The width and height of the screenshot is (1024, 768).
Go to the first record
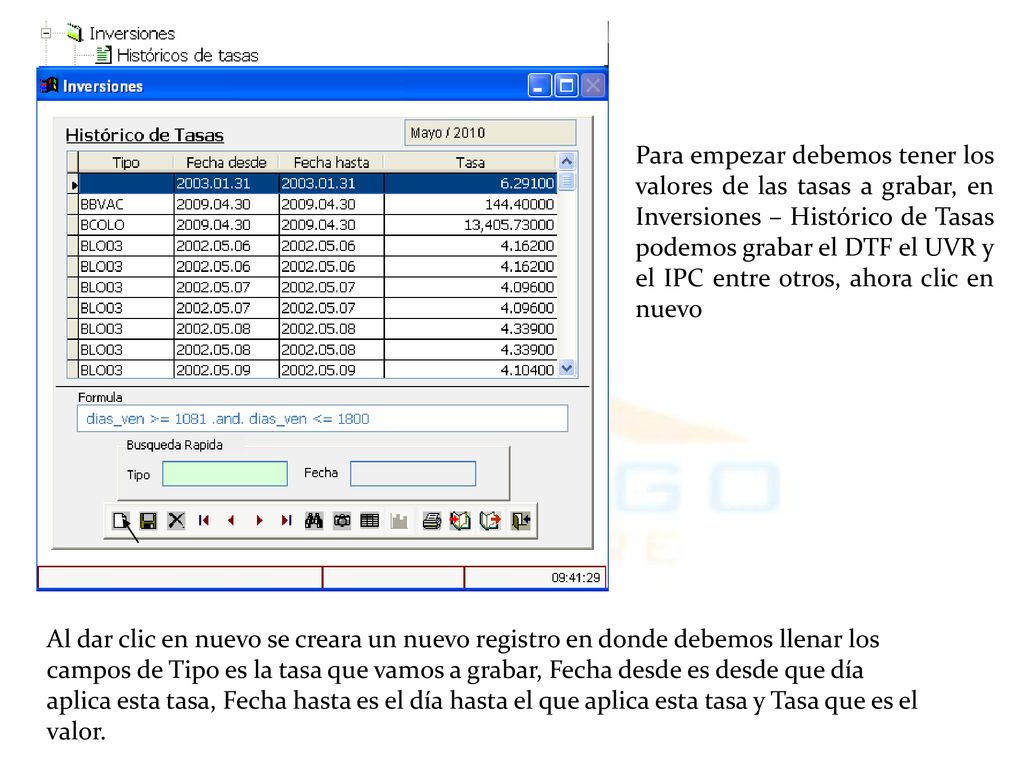pos(204,520)
